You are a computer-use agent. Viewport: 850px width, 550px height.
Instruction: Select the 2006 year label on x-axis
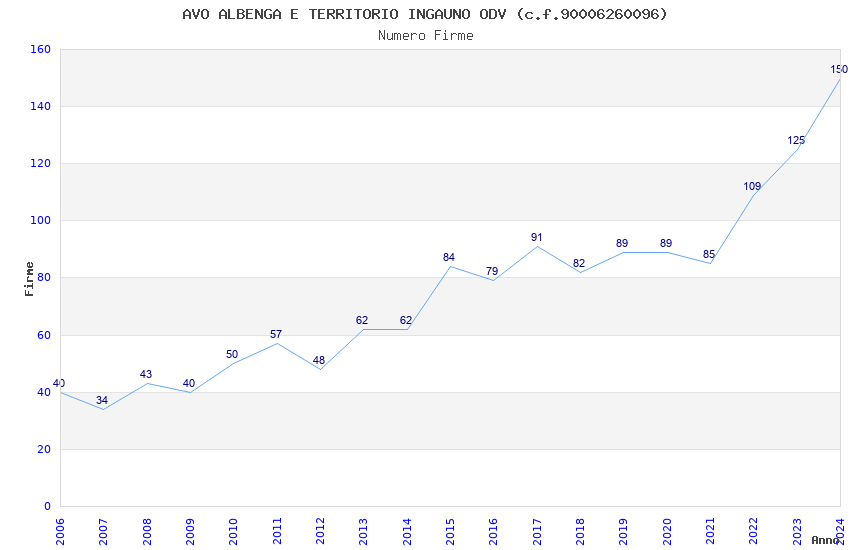[x=60, y=532]
